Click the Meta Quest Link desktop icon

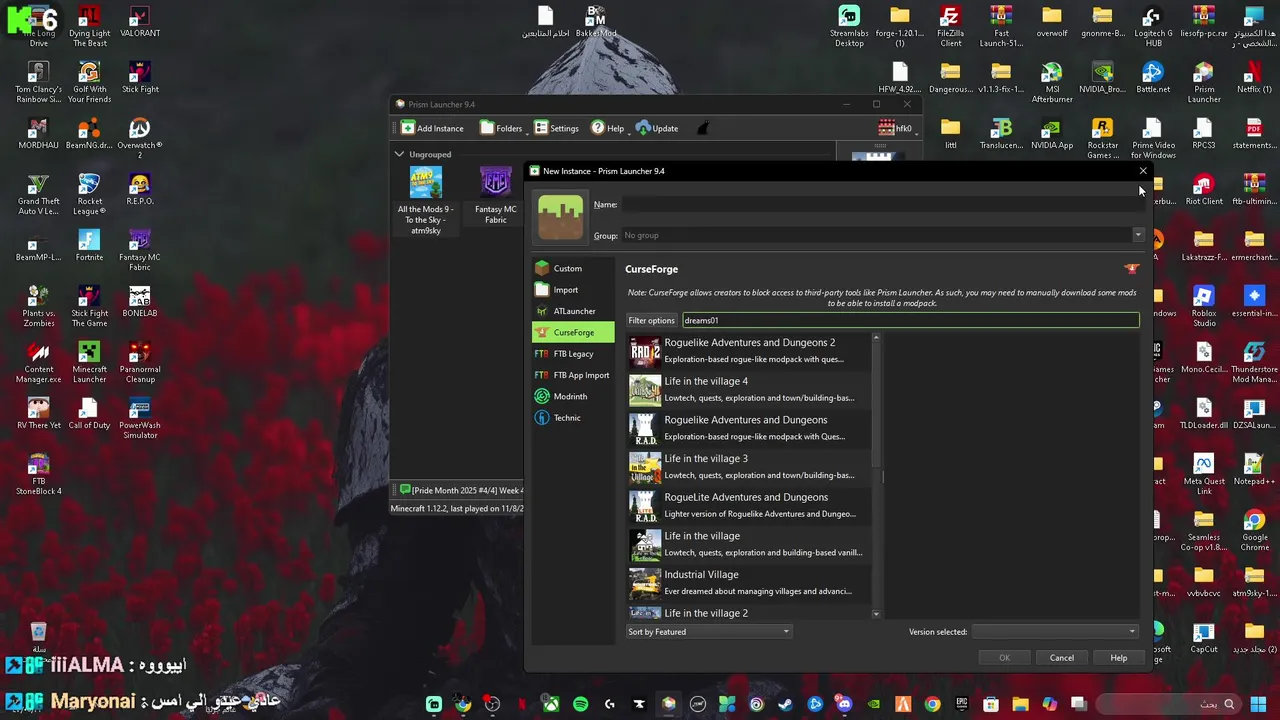point(1204,475)
